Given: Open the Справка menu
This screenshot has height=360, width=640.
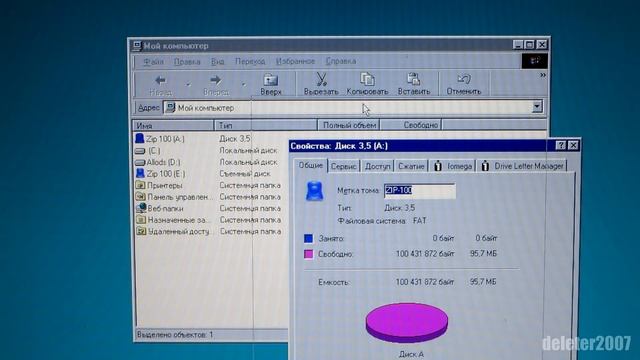Looking at the screenshot, I should pos(341,62).
